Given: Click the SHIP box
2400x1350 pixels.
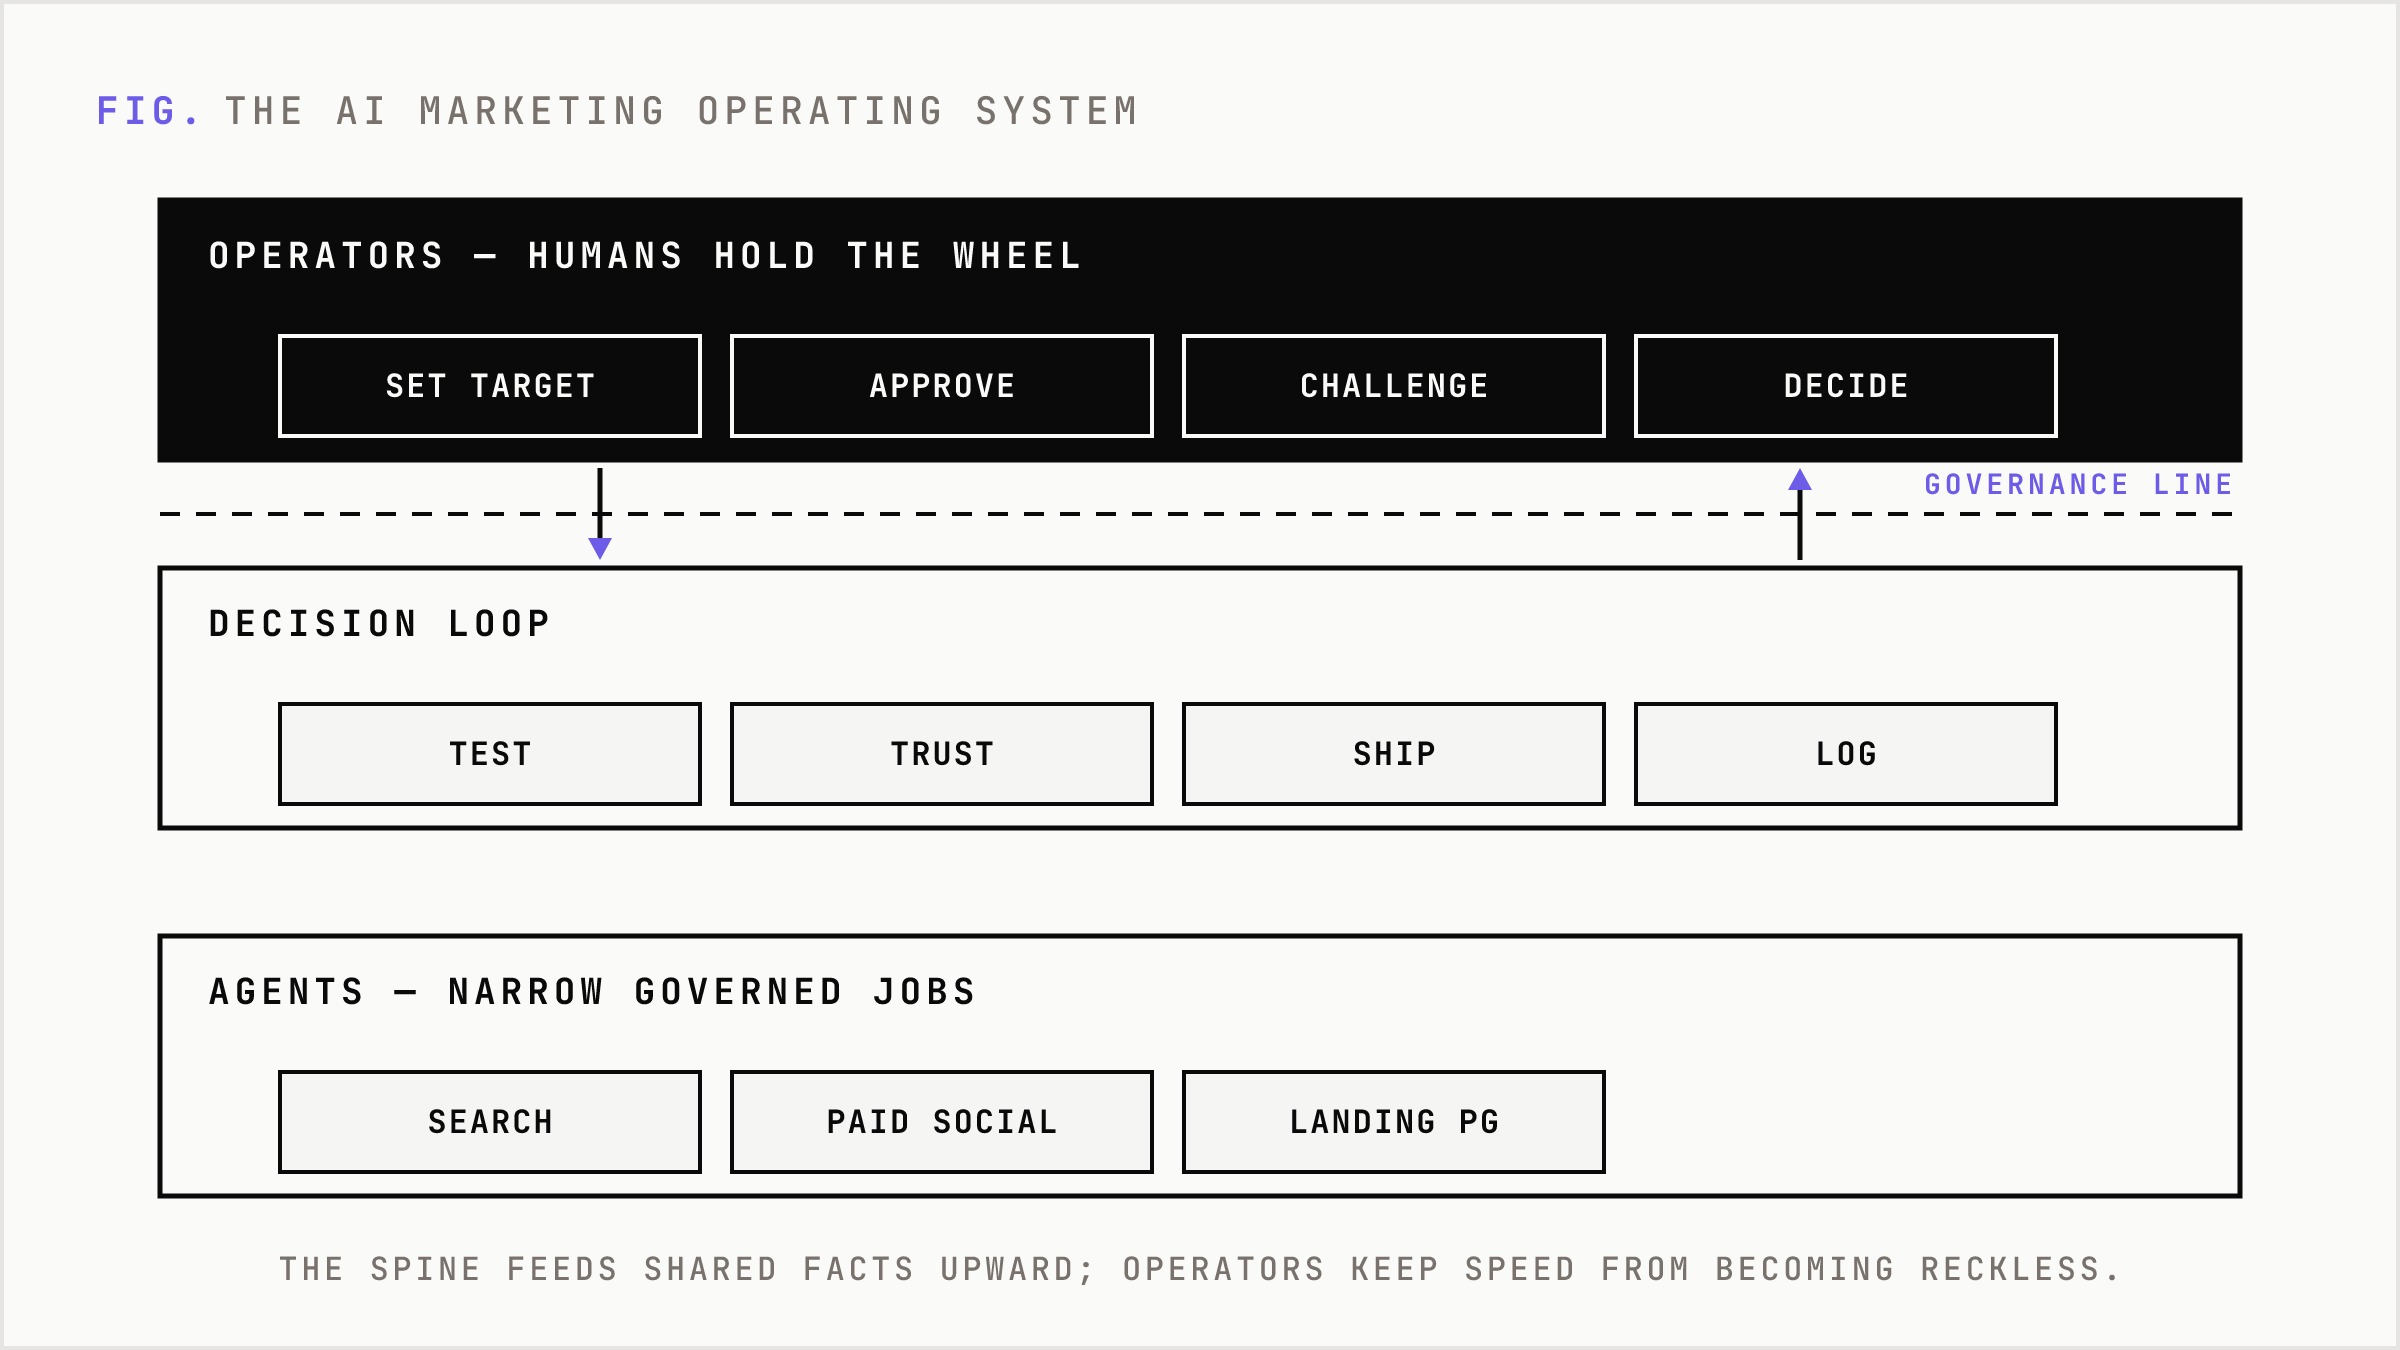Looking at the screenshot, I should 1394,754.
